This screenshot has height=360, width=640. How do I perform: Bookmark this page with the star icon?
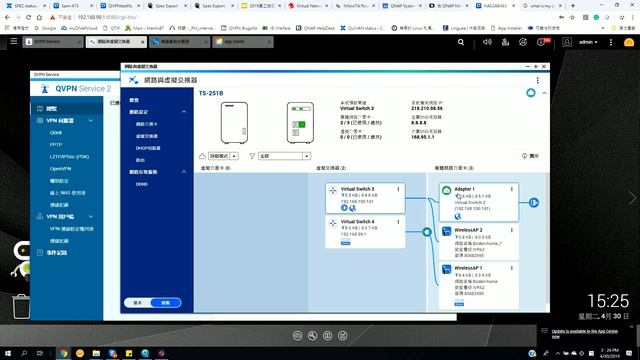[572, 17]
